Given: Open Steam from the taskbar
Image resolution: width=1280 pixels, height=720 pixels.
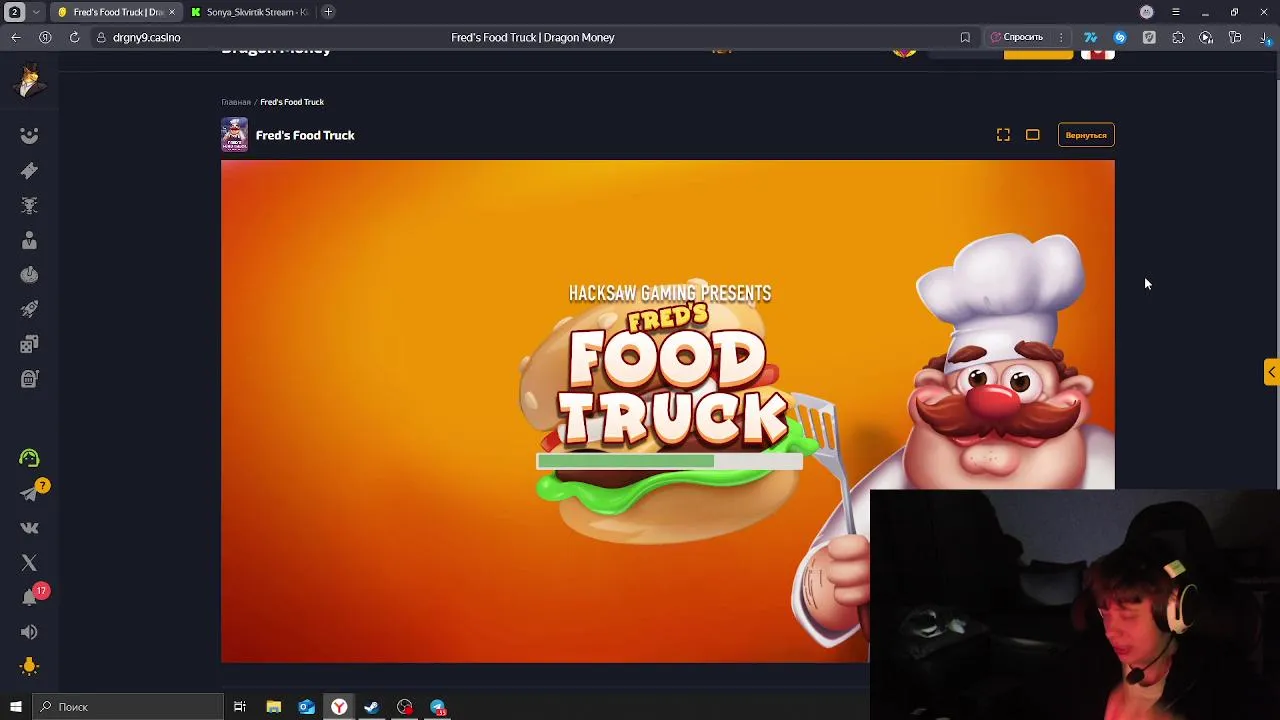Looking at the screenshot, I should pos(372,707).
